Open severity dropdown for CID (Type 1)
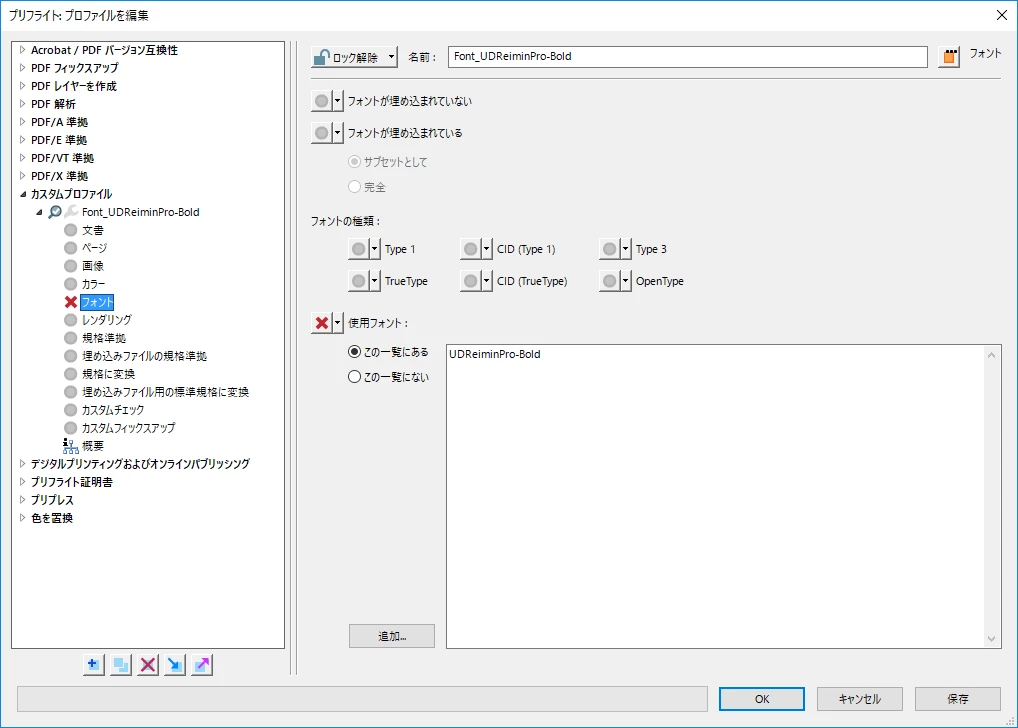This screenshot has height=728, width=1018. (x=486, y=249)
